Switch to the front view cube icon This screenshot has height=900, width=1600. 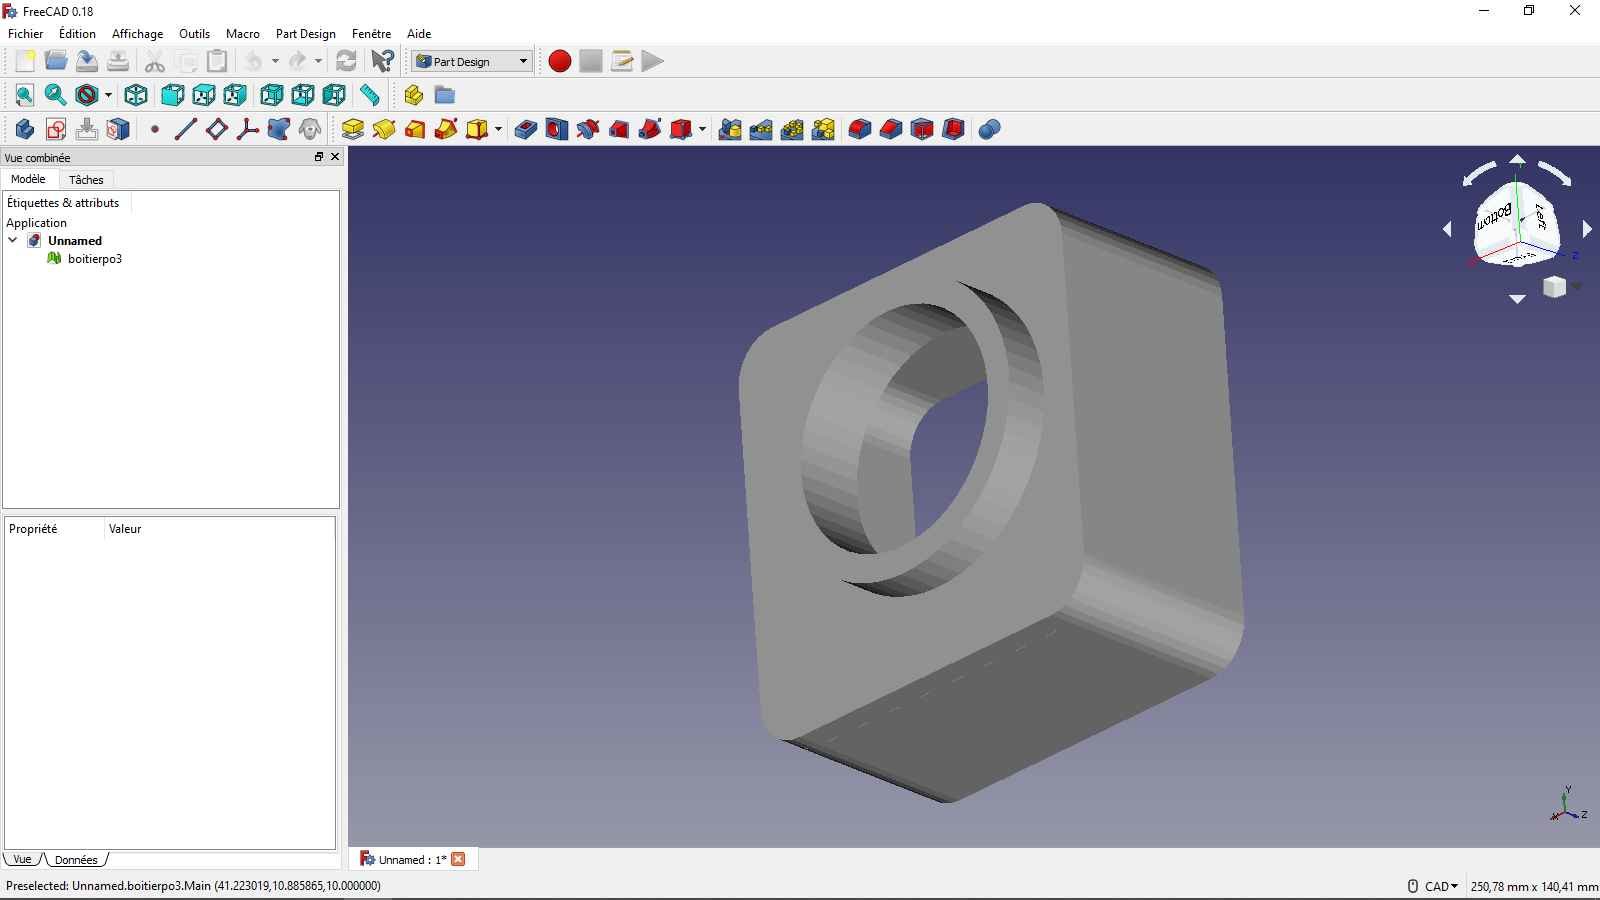click(x=172, y=95)
